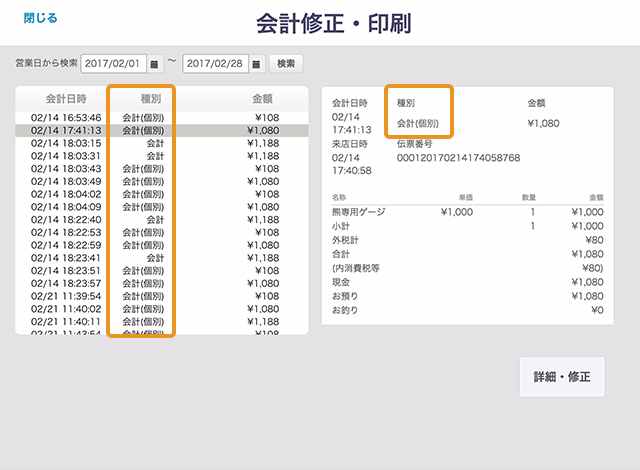Select the row 02/14 18:03:15
640x470 pixels.
(x=162, y=143)
